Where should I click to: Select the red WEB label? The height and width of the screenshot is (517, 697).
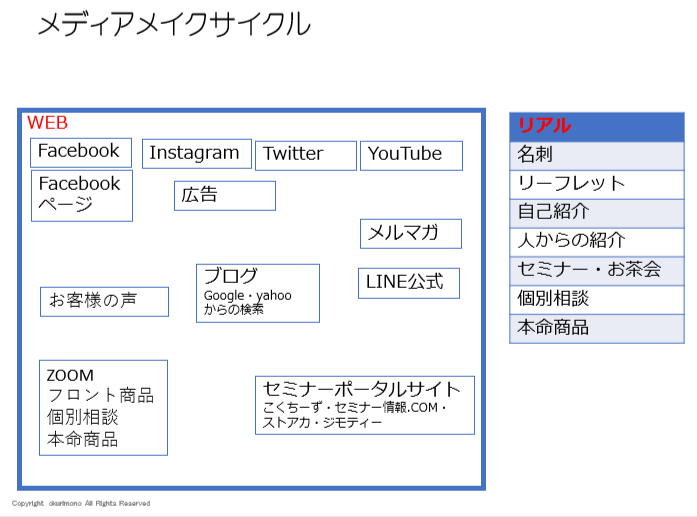pos(47,123)
